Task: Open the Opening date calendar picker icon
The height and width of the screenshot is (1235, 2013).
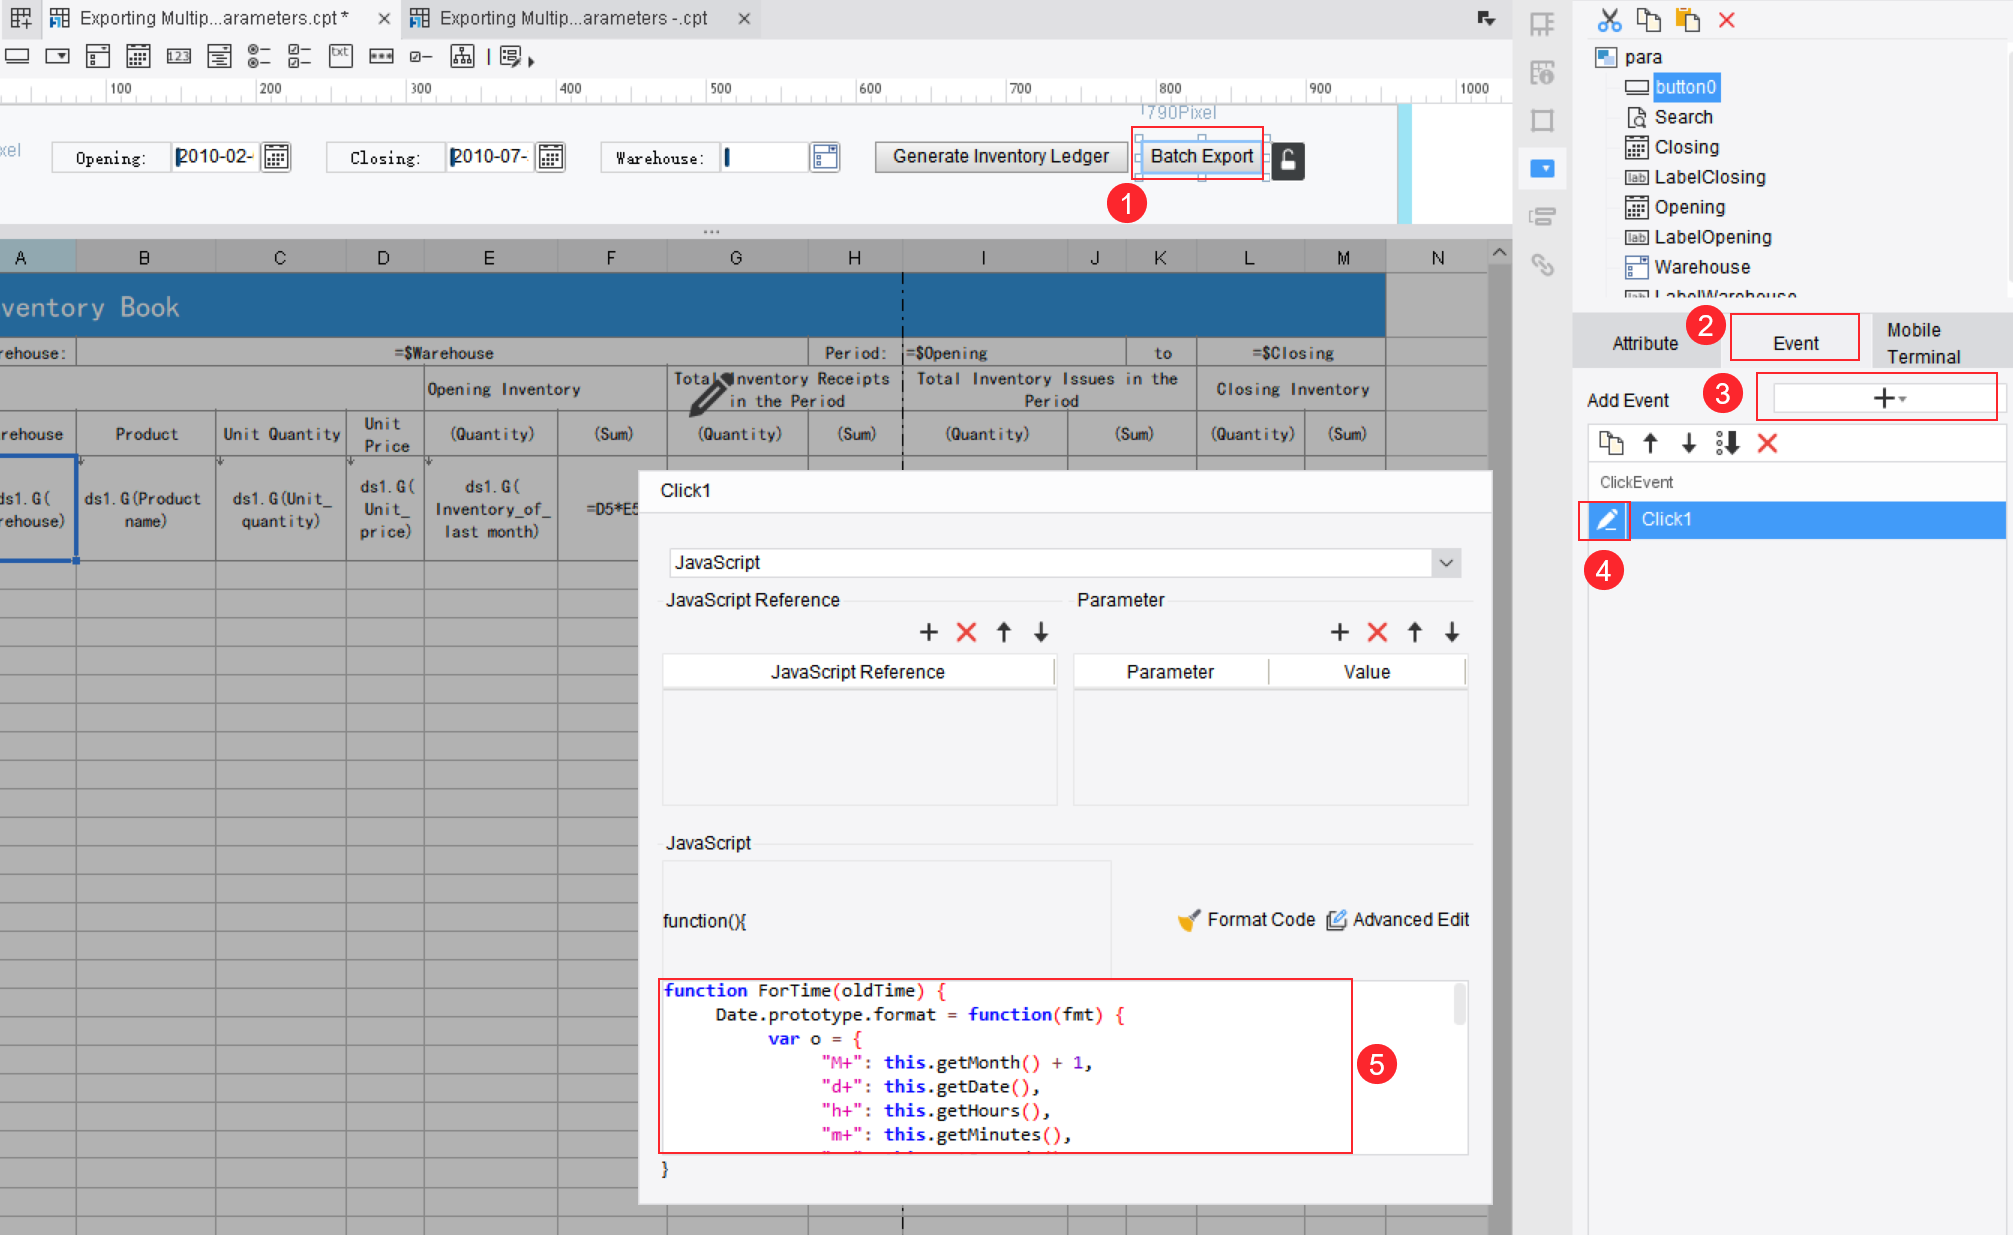Action: click(276, 157)
